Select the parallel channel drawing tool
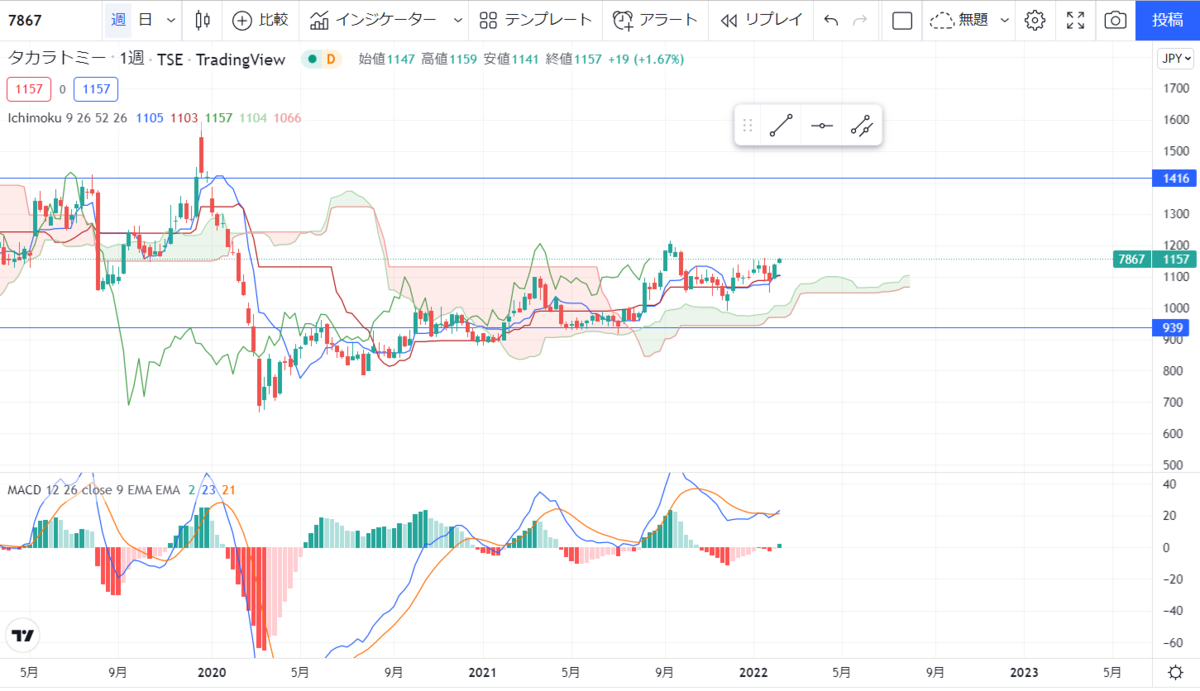The width and height of the screenshot is (1200, 691). point(861,126)
